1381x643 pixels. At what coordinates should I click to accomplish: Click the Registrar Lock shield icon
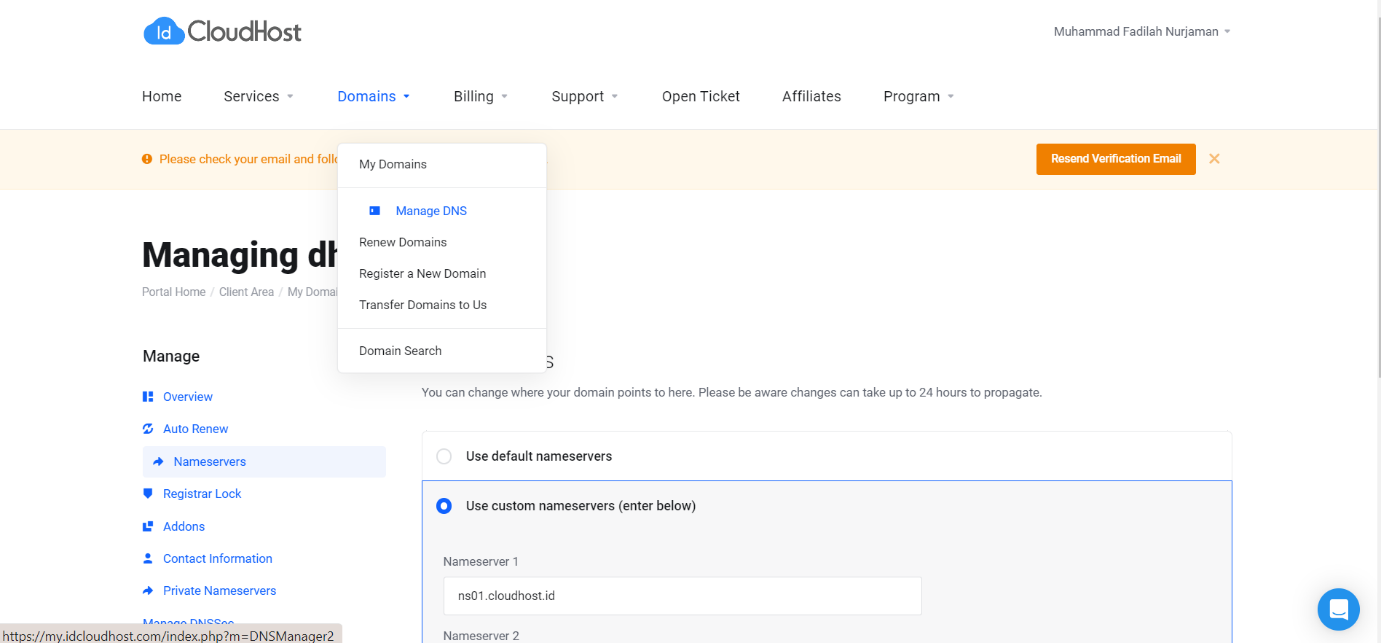point(148,494)
